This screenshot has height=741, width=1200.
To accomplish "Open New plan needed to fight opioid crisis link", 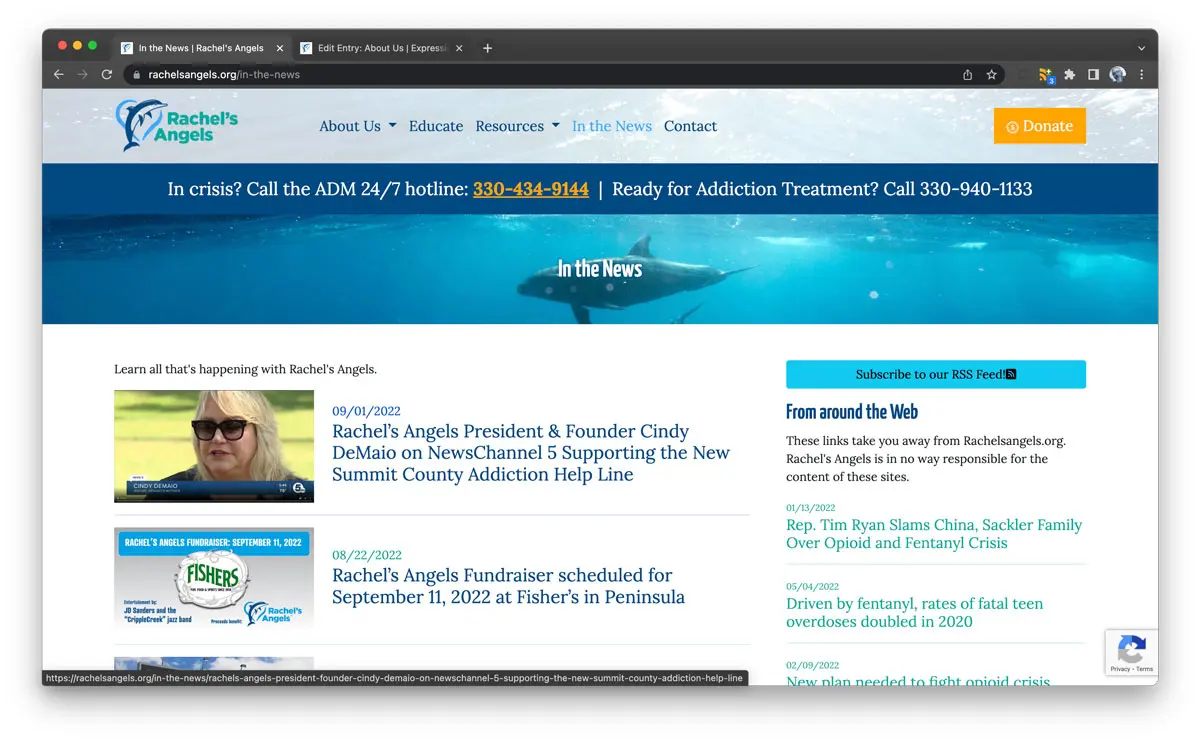I will tap(918, 680).
